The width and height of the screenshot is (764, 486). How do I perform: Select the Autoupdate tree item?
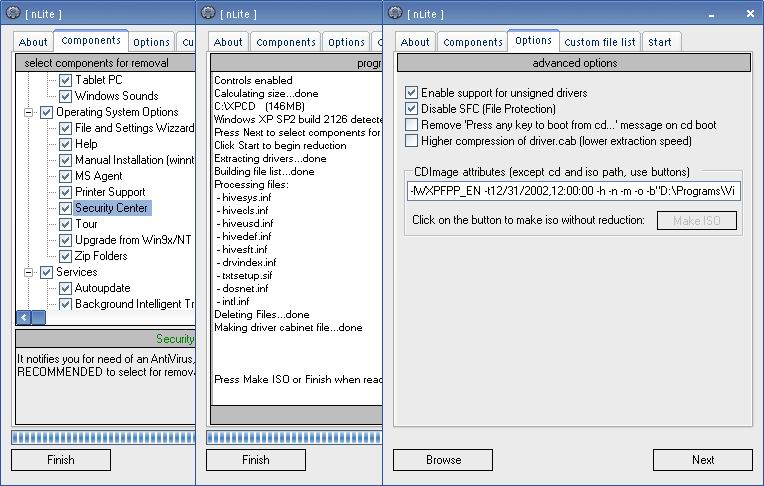click(102, 288)
